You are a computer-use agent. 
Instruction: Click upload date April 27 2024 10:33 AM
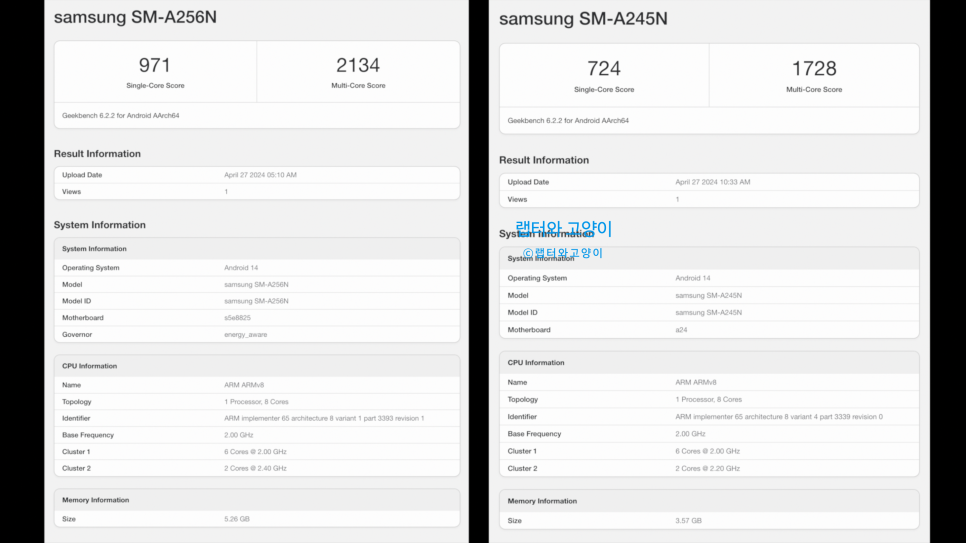tap(713, 182)
